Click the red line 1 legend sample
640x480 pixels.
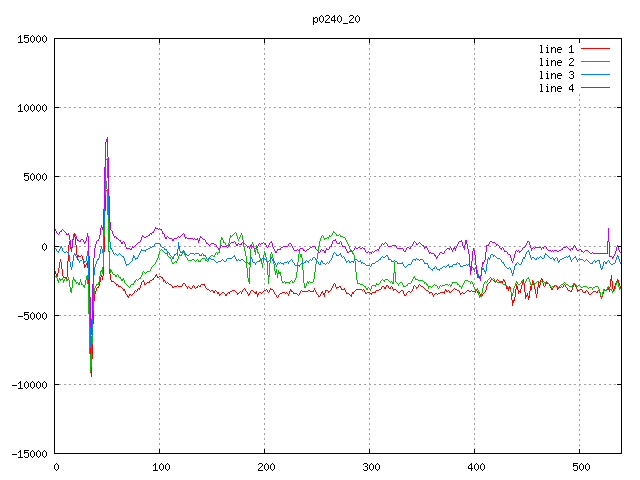click(x=595, y=49)
